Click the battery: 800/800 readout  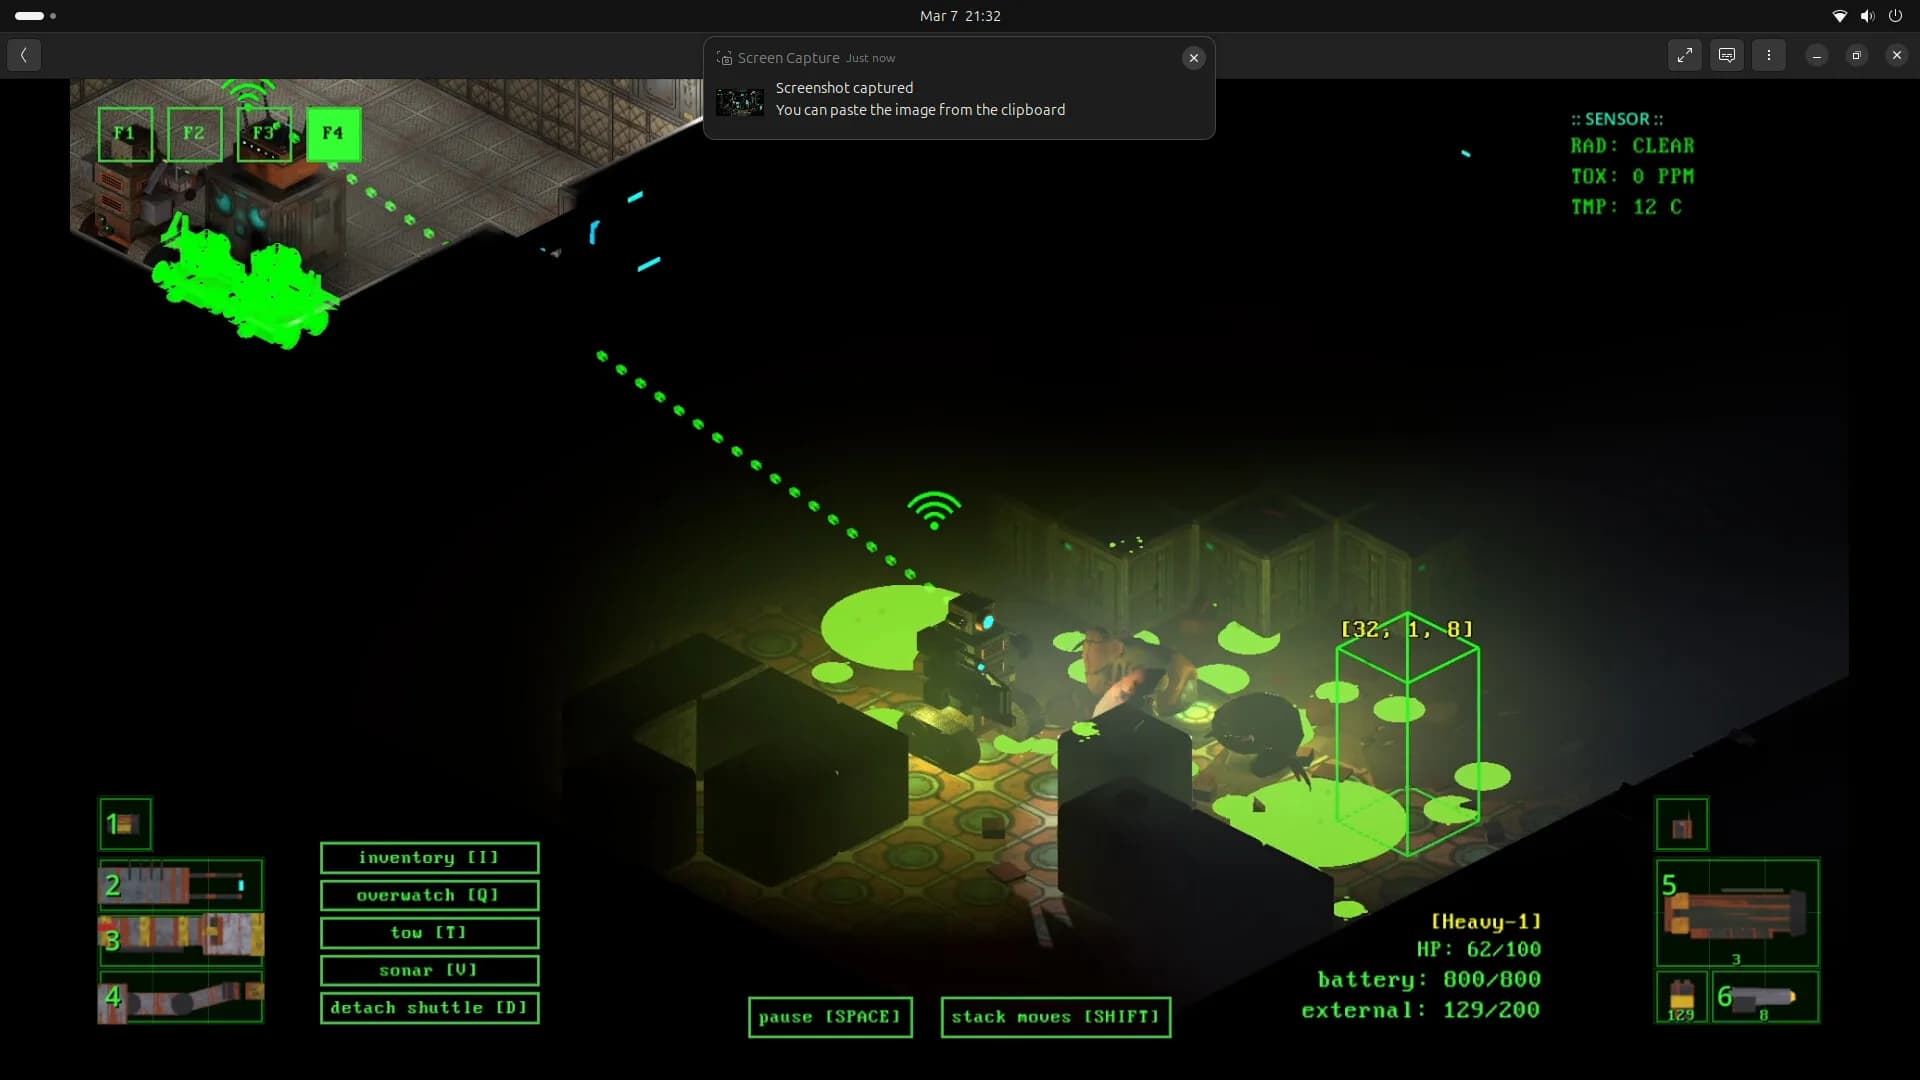pyautogui.click(x=1429, y=980)
